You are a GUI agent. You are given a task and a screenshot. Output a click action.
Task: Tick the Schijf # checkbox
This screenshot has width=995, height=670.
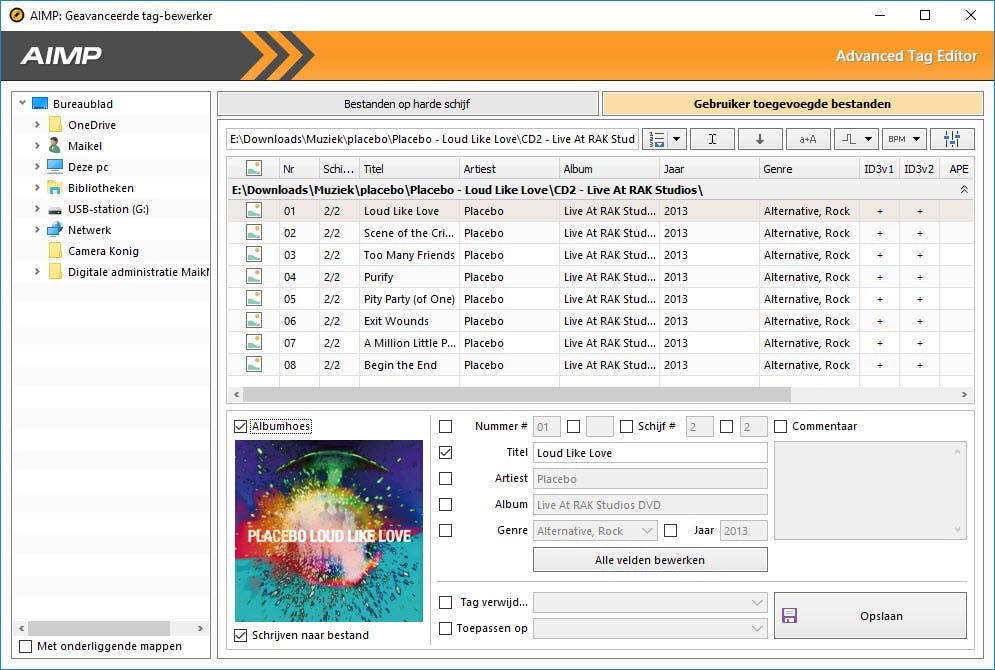[x=626, y=426]
